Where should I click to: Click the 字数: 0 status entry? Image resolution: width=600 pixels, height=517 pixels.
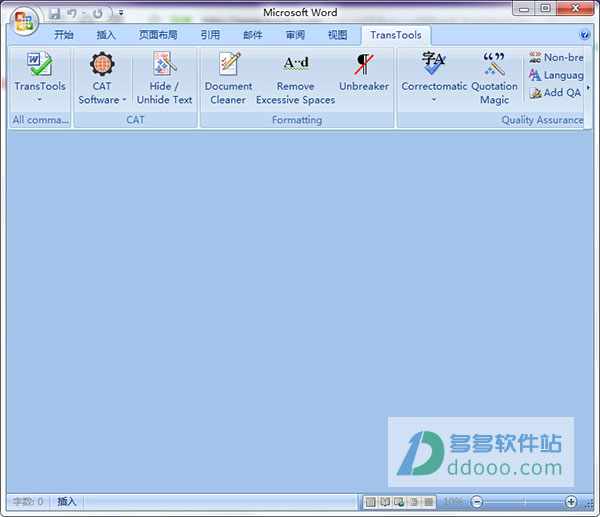[28, 501]
